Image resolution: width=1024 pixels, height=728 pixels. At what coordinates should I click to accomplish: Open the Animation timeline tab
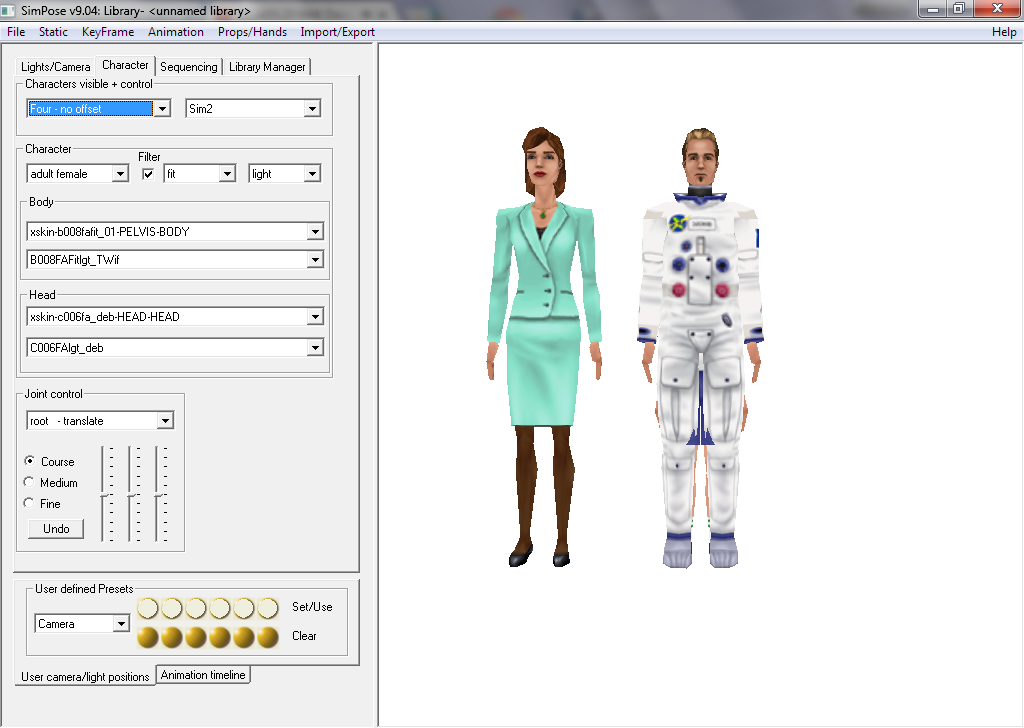(203, 675)
